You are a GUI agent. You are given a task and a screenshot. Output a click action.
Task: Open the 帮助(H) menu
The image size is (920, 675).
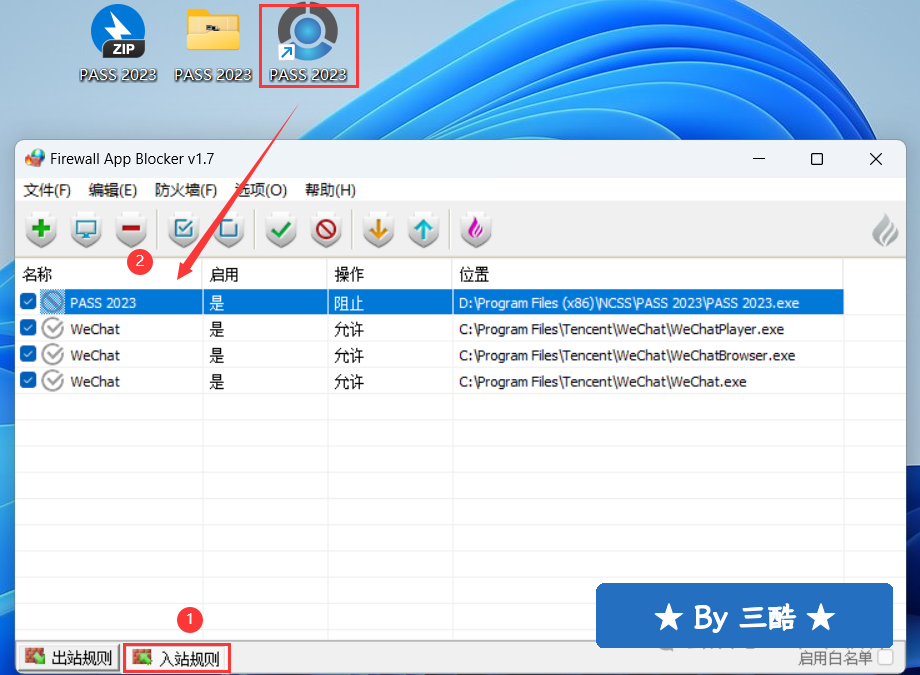(x=330, y=190)
